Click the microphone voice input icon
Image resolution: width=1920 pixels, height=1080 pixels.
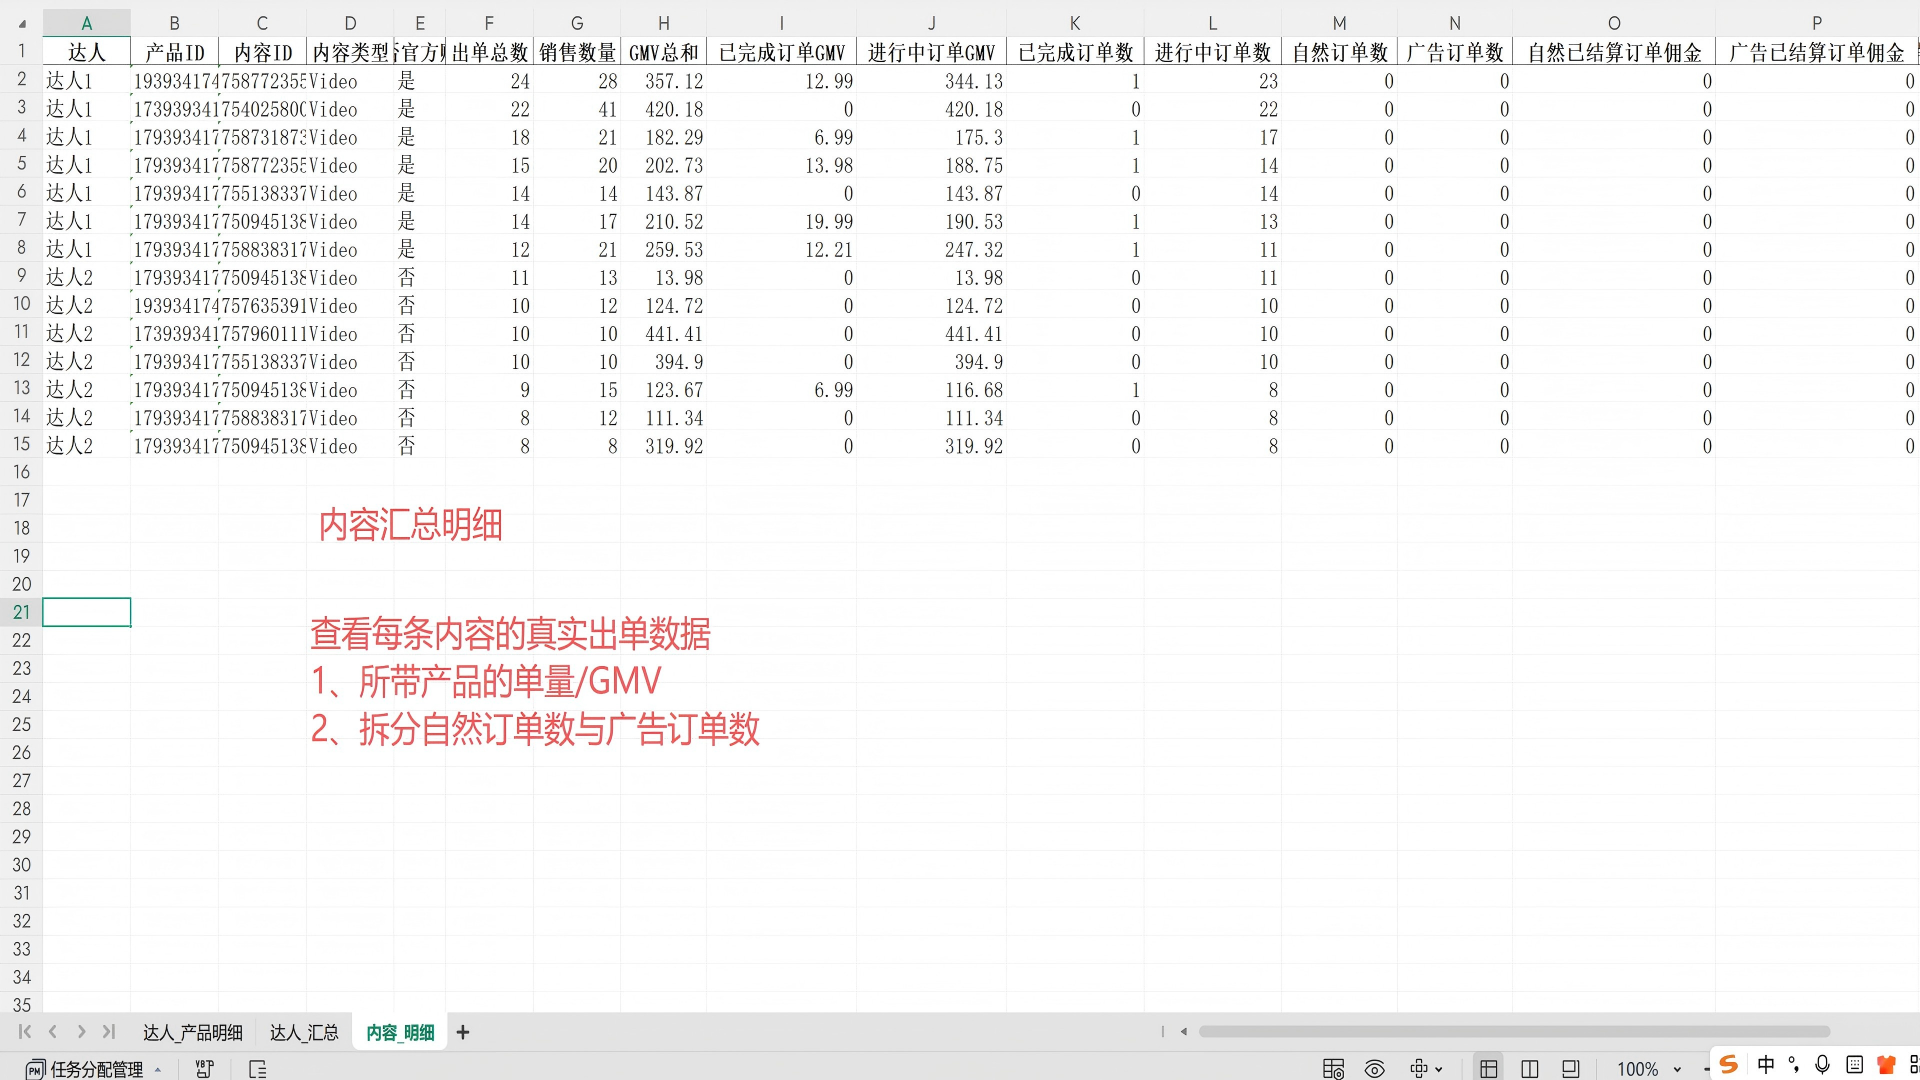[x=1822, y=1065]
